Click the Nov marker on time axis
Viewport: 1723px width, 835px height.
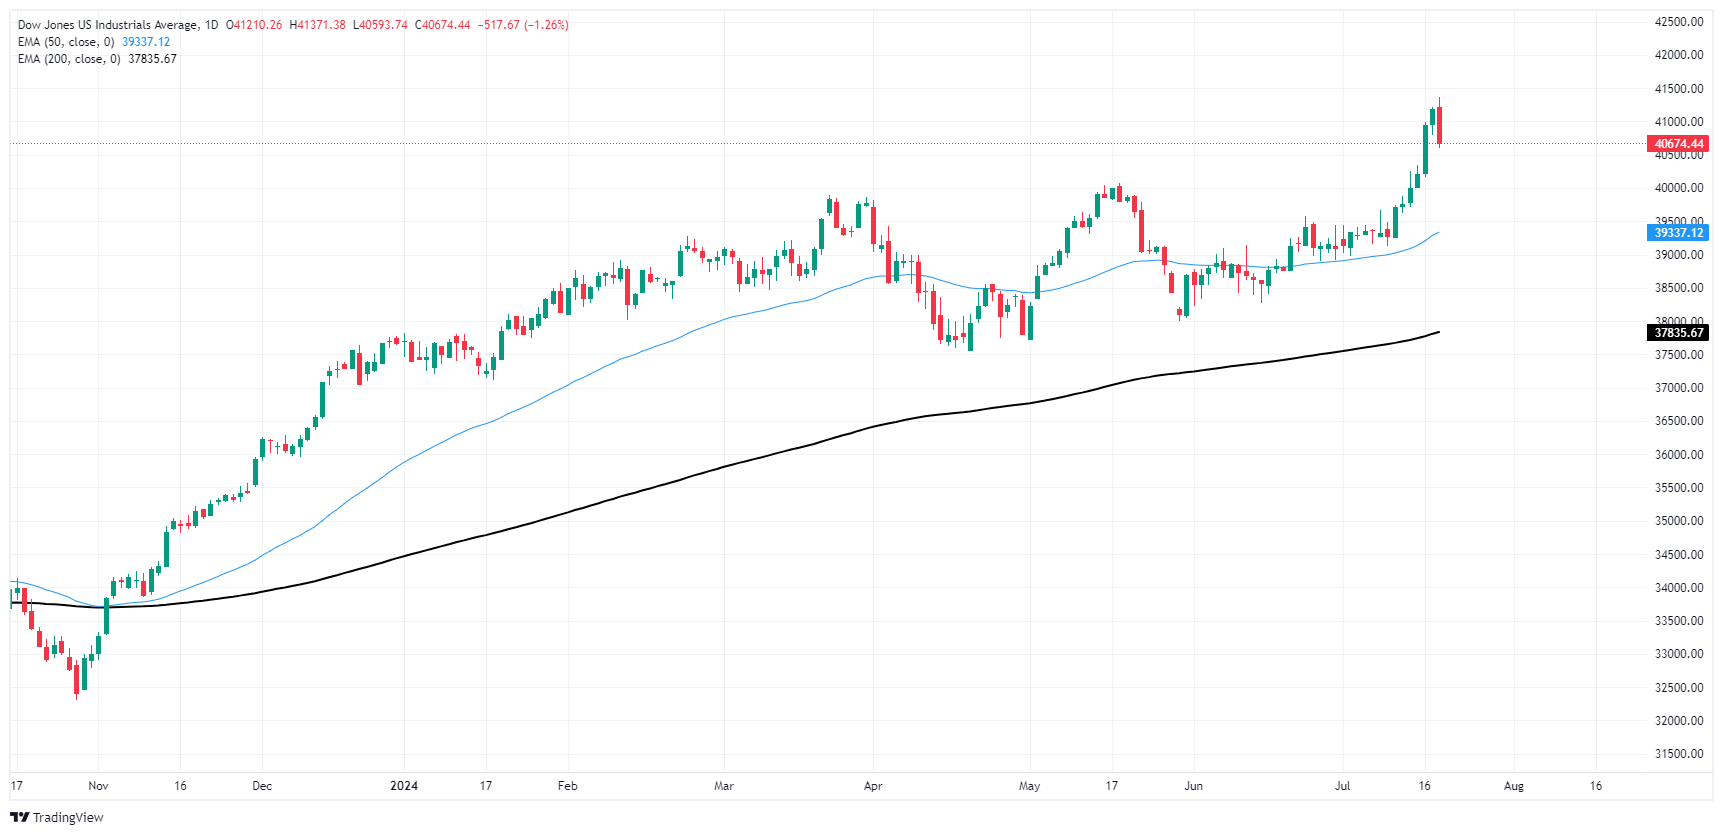pyautogui.click(x=98, y=786)
